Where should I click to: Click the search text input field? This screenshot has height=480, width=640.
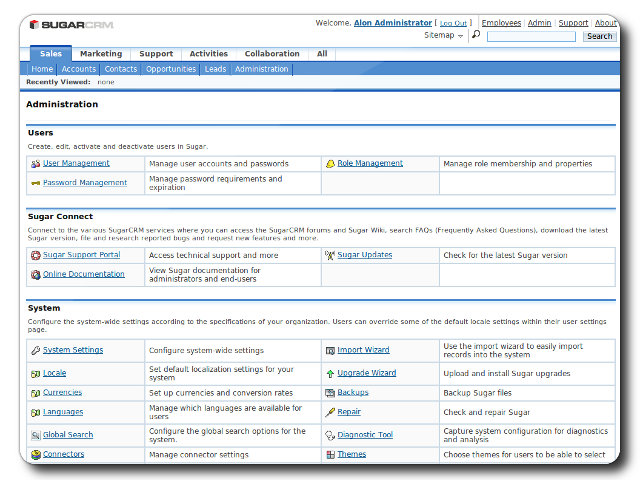click(x=531, y=36)
